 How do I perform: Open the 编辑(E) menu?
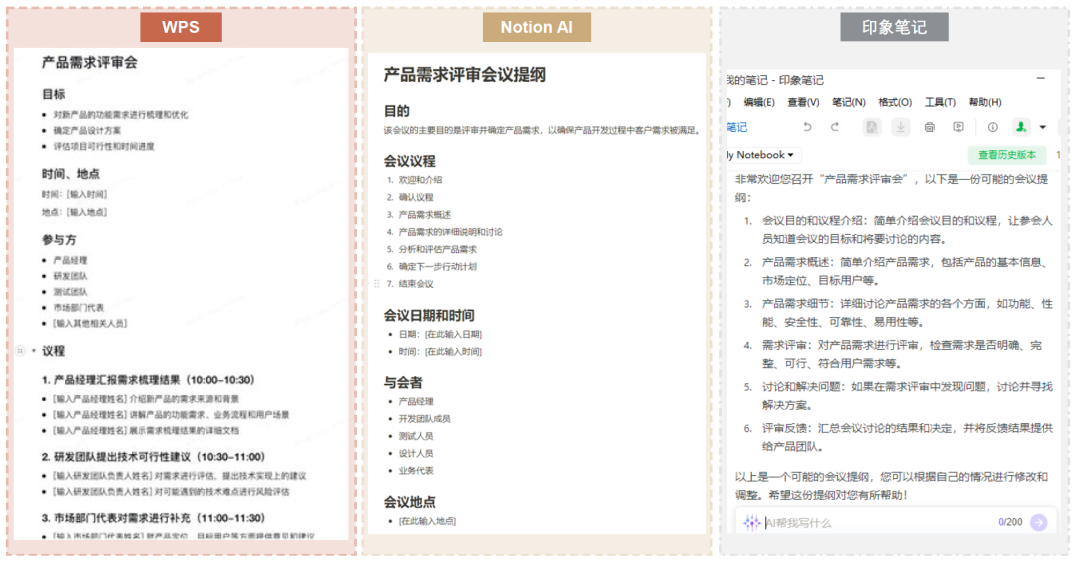pos(758,102)
